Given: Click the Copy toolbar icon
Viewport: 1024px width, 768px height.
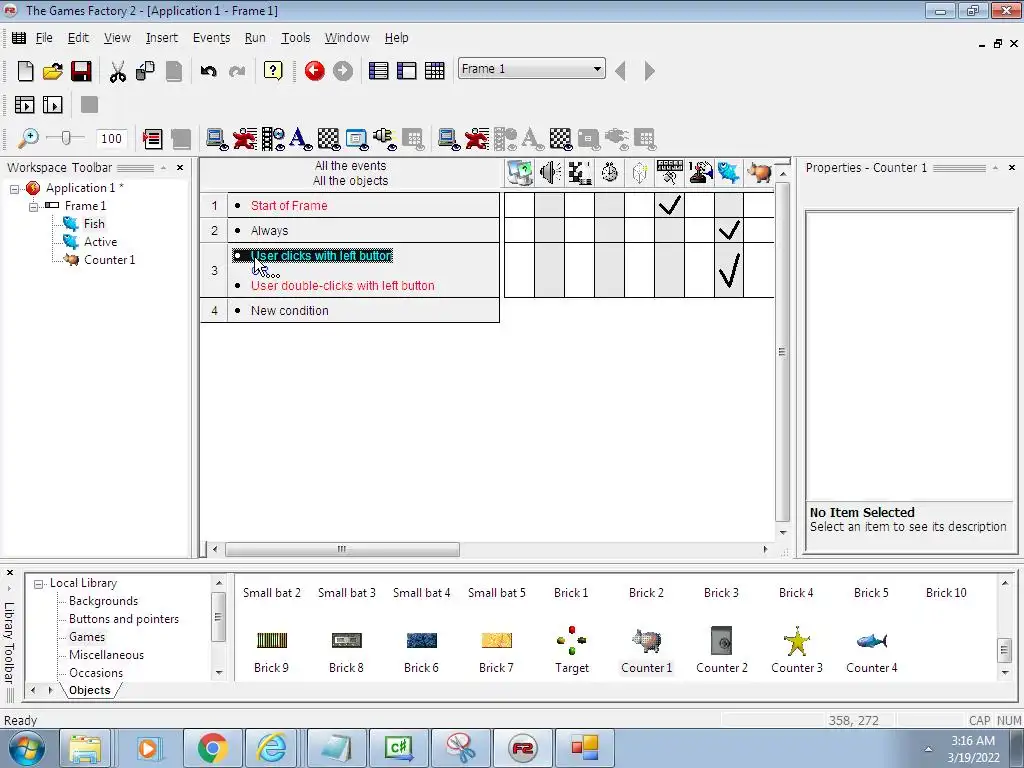Looking at the screenshot, I should [x=145, y=71].
